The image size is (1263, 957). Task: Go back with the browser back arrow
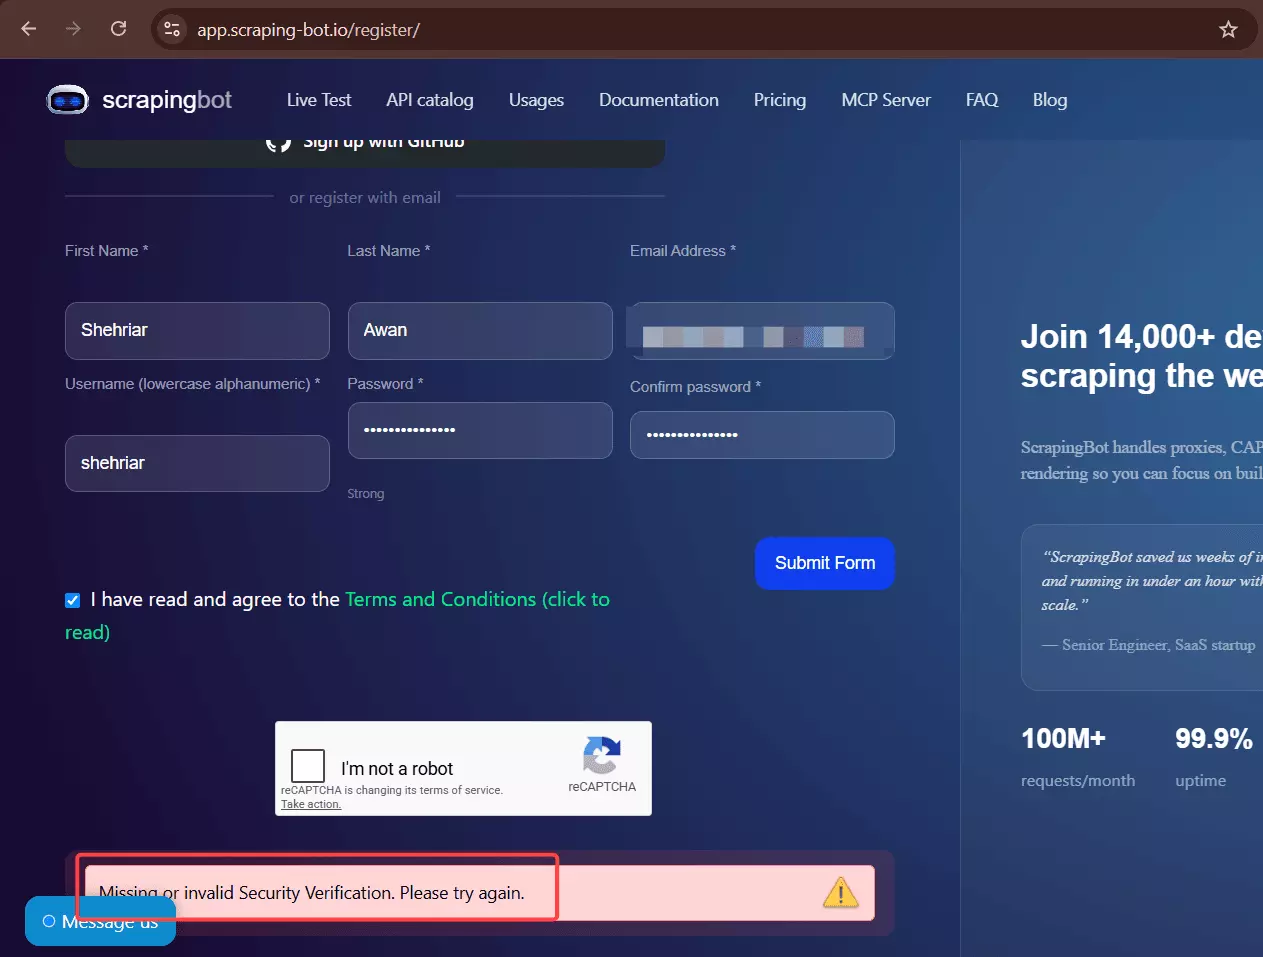(x=29, y=29)
